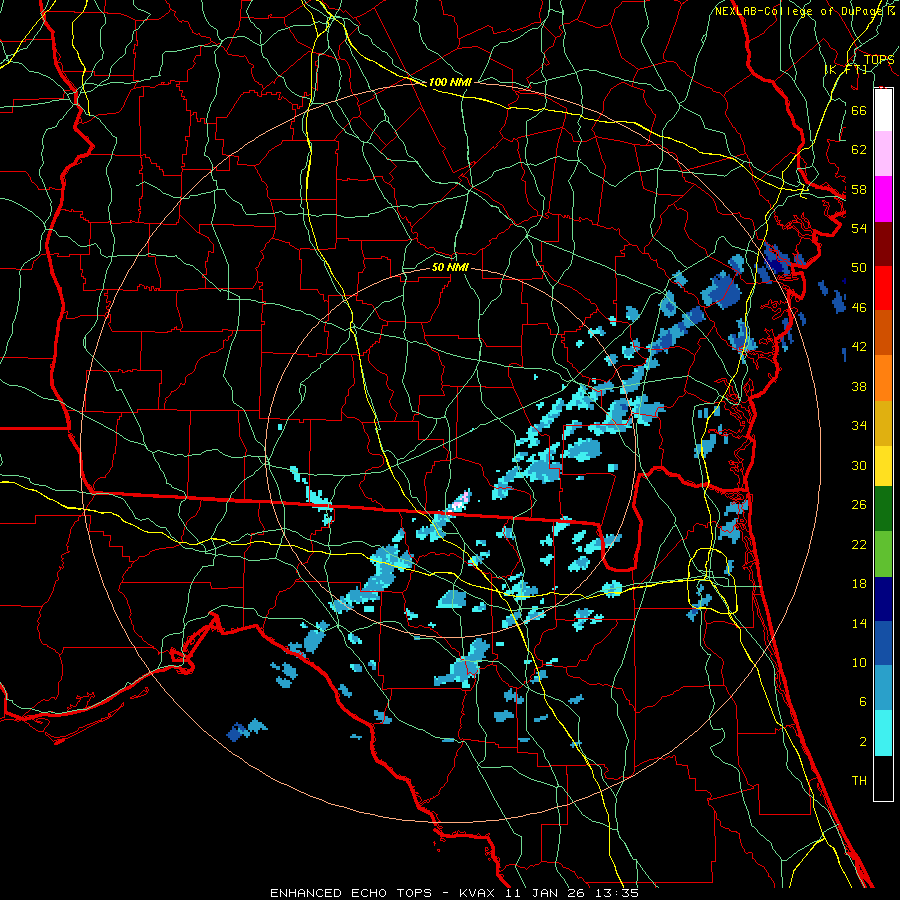This screenshot has width=900, height=900.
Task: Click the '13:35' timestamp
Action: pos(616,893)
